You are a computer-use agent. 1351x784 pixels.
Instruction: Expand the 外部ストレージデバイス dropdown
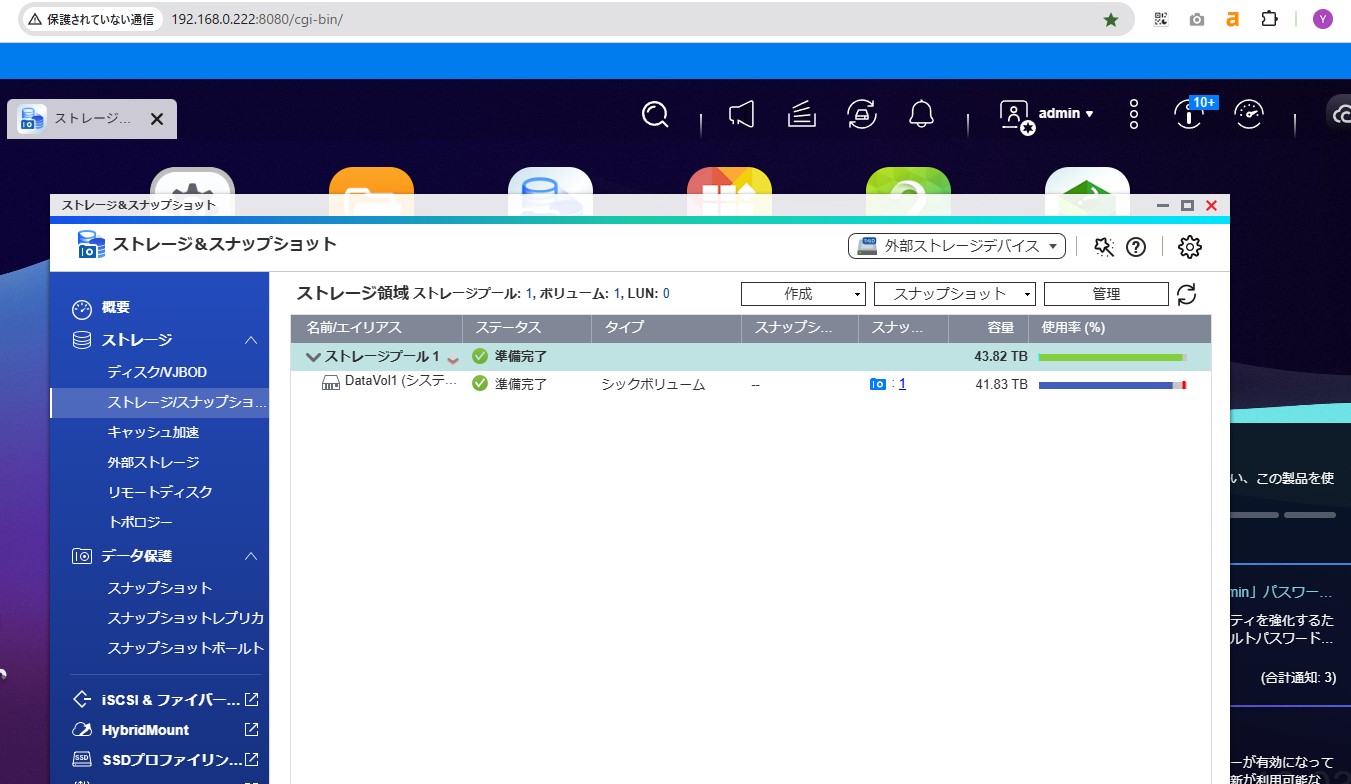pyautogui.click(x=956, y=246)
